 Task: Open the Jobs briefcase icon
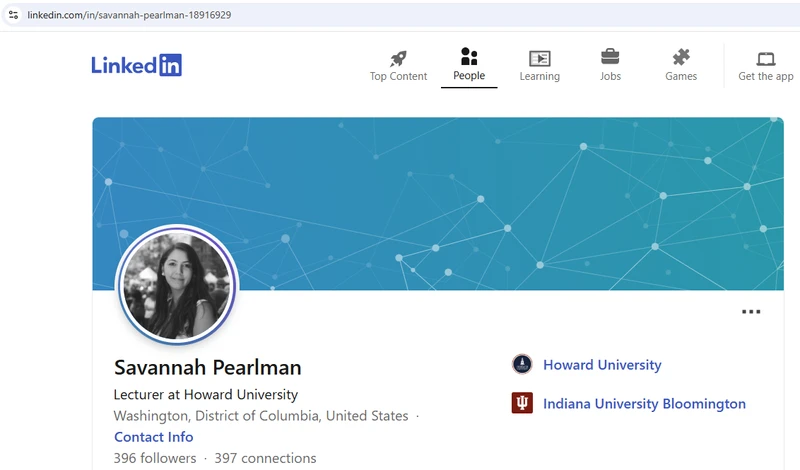[x=610, y=57]
